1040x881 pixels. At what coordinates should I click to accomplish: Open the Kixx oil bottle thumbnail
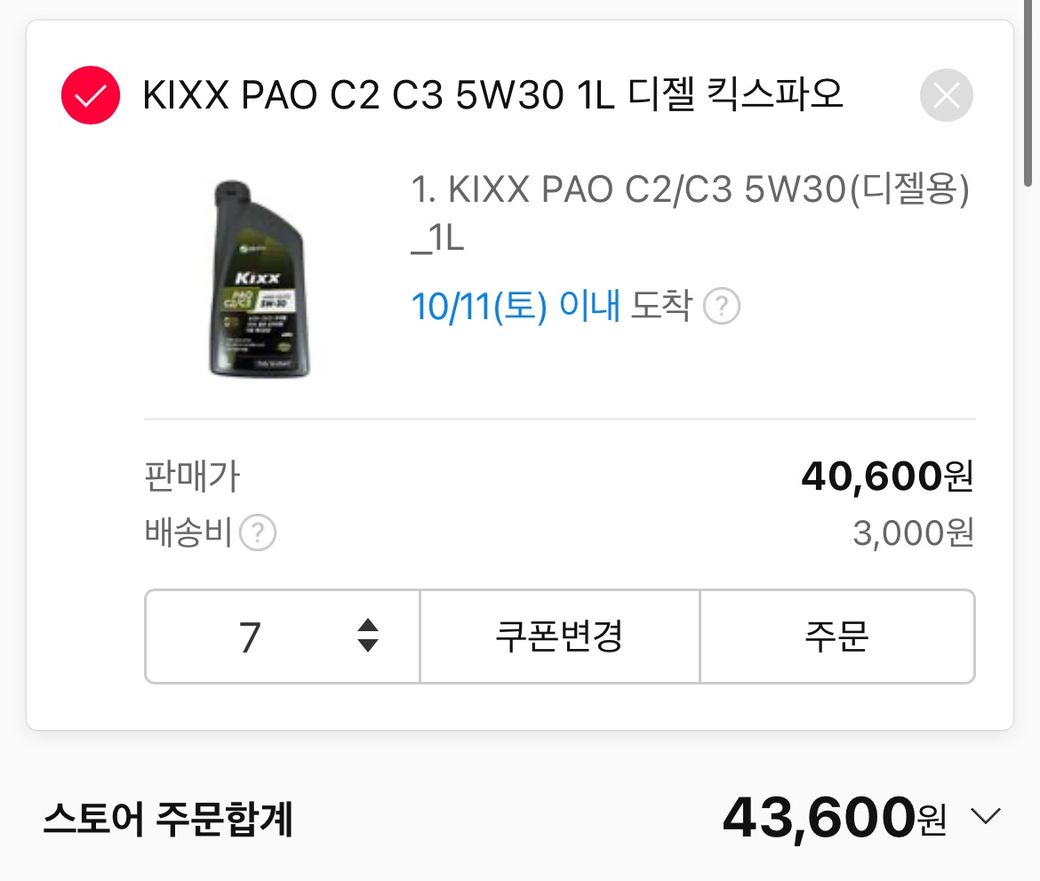[259, 279]
